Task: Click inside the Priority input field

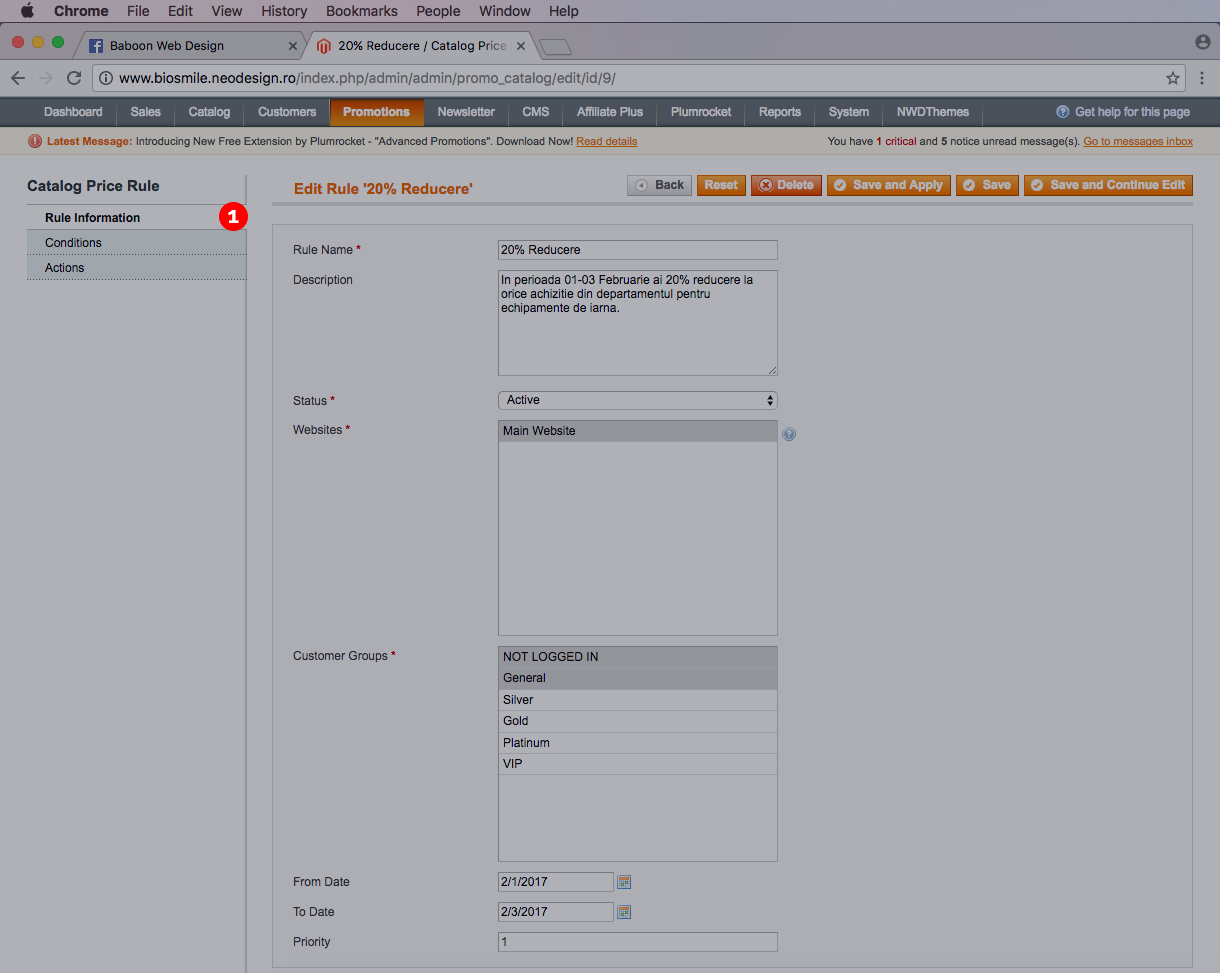Action: (637, 941)
